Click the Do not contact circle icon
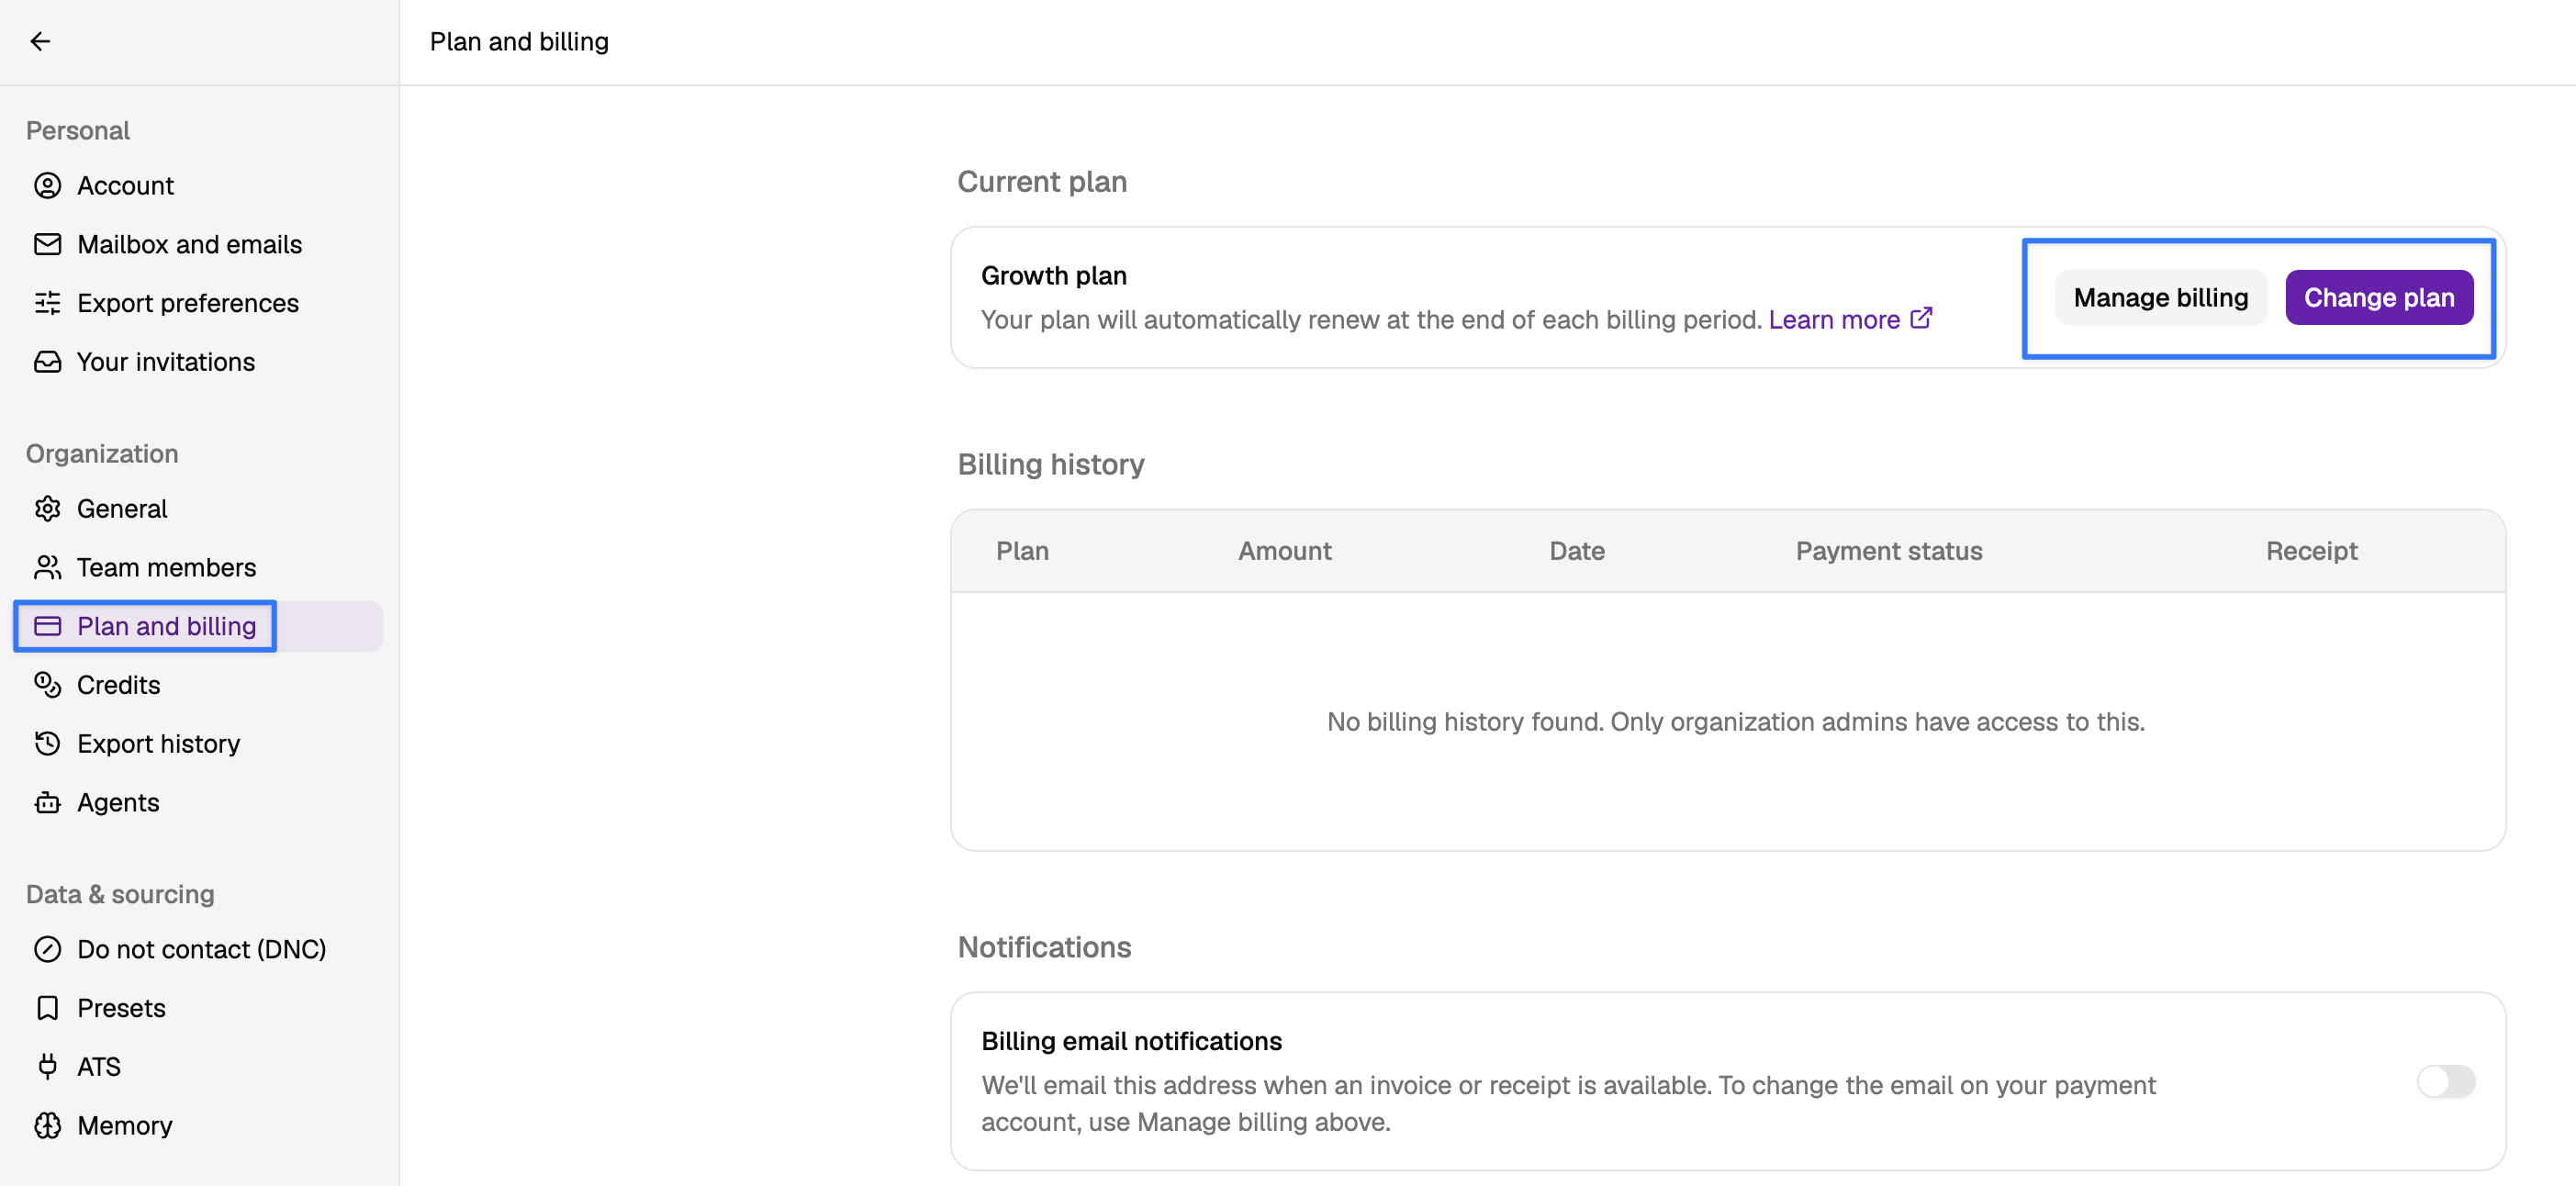This screenshot has height=1186, width=2576. (x=47, y=949)
